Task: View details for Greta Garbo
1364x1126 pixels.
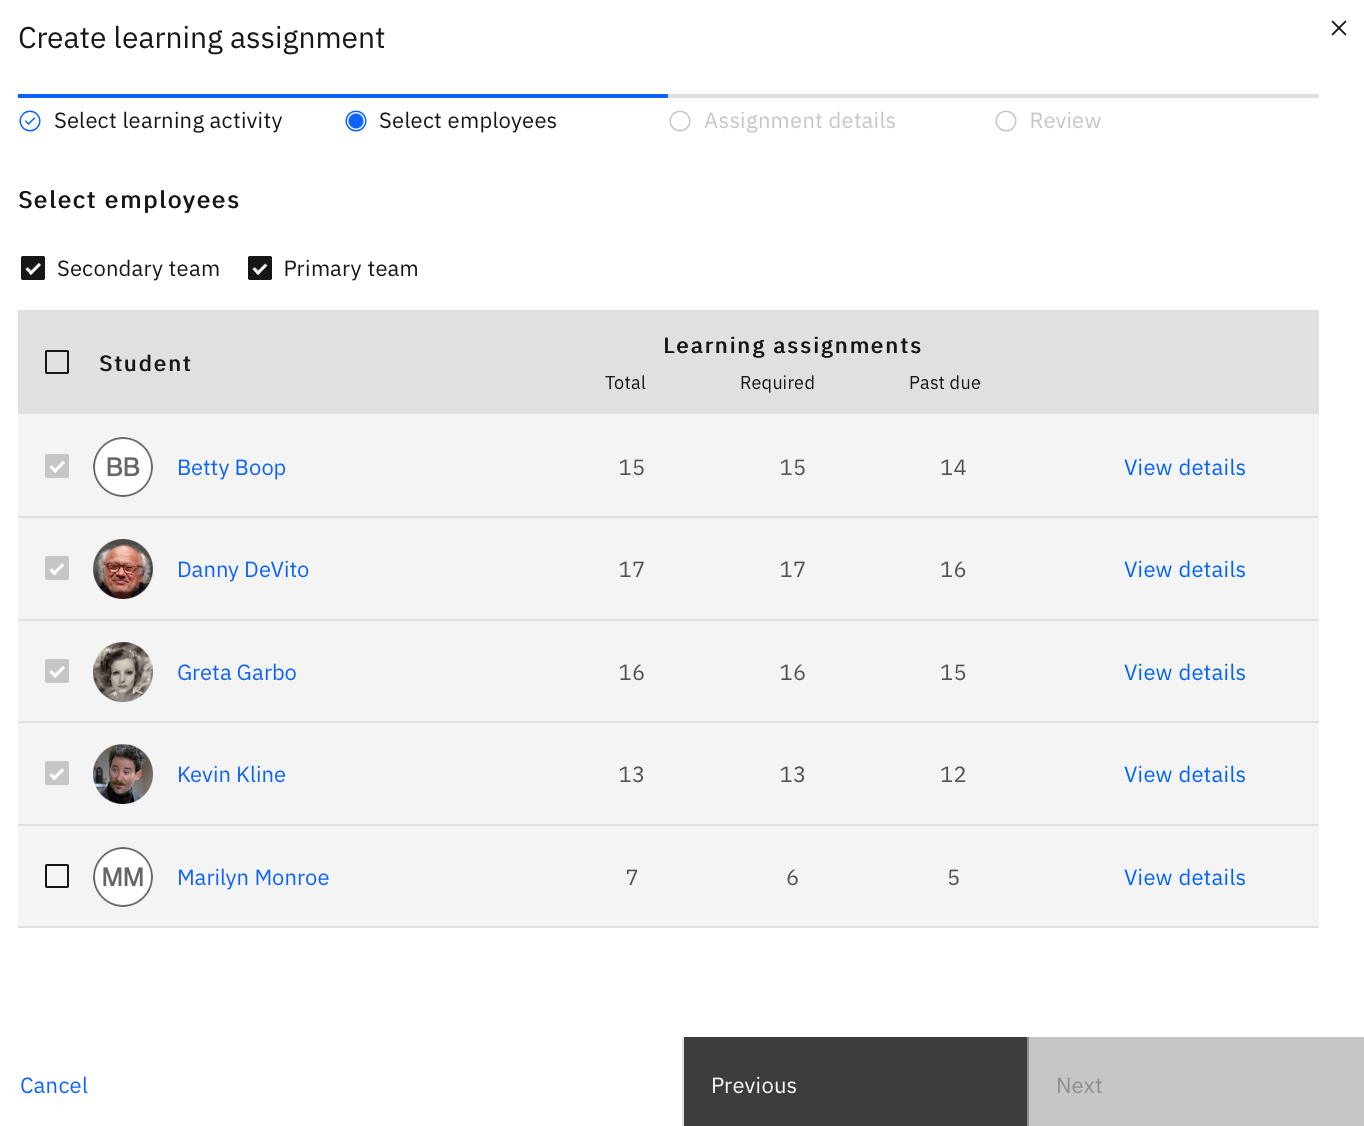Action: (1185, 673)
